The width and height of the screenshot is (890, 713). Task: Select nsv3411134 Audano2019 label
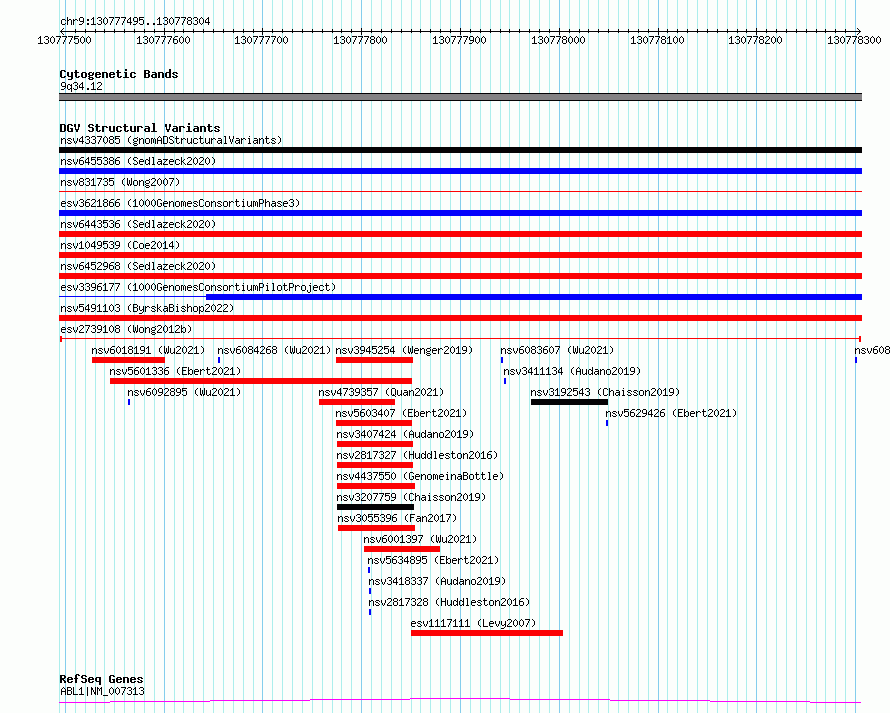pyautogui.click(x=572, y=371)
